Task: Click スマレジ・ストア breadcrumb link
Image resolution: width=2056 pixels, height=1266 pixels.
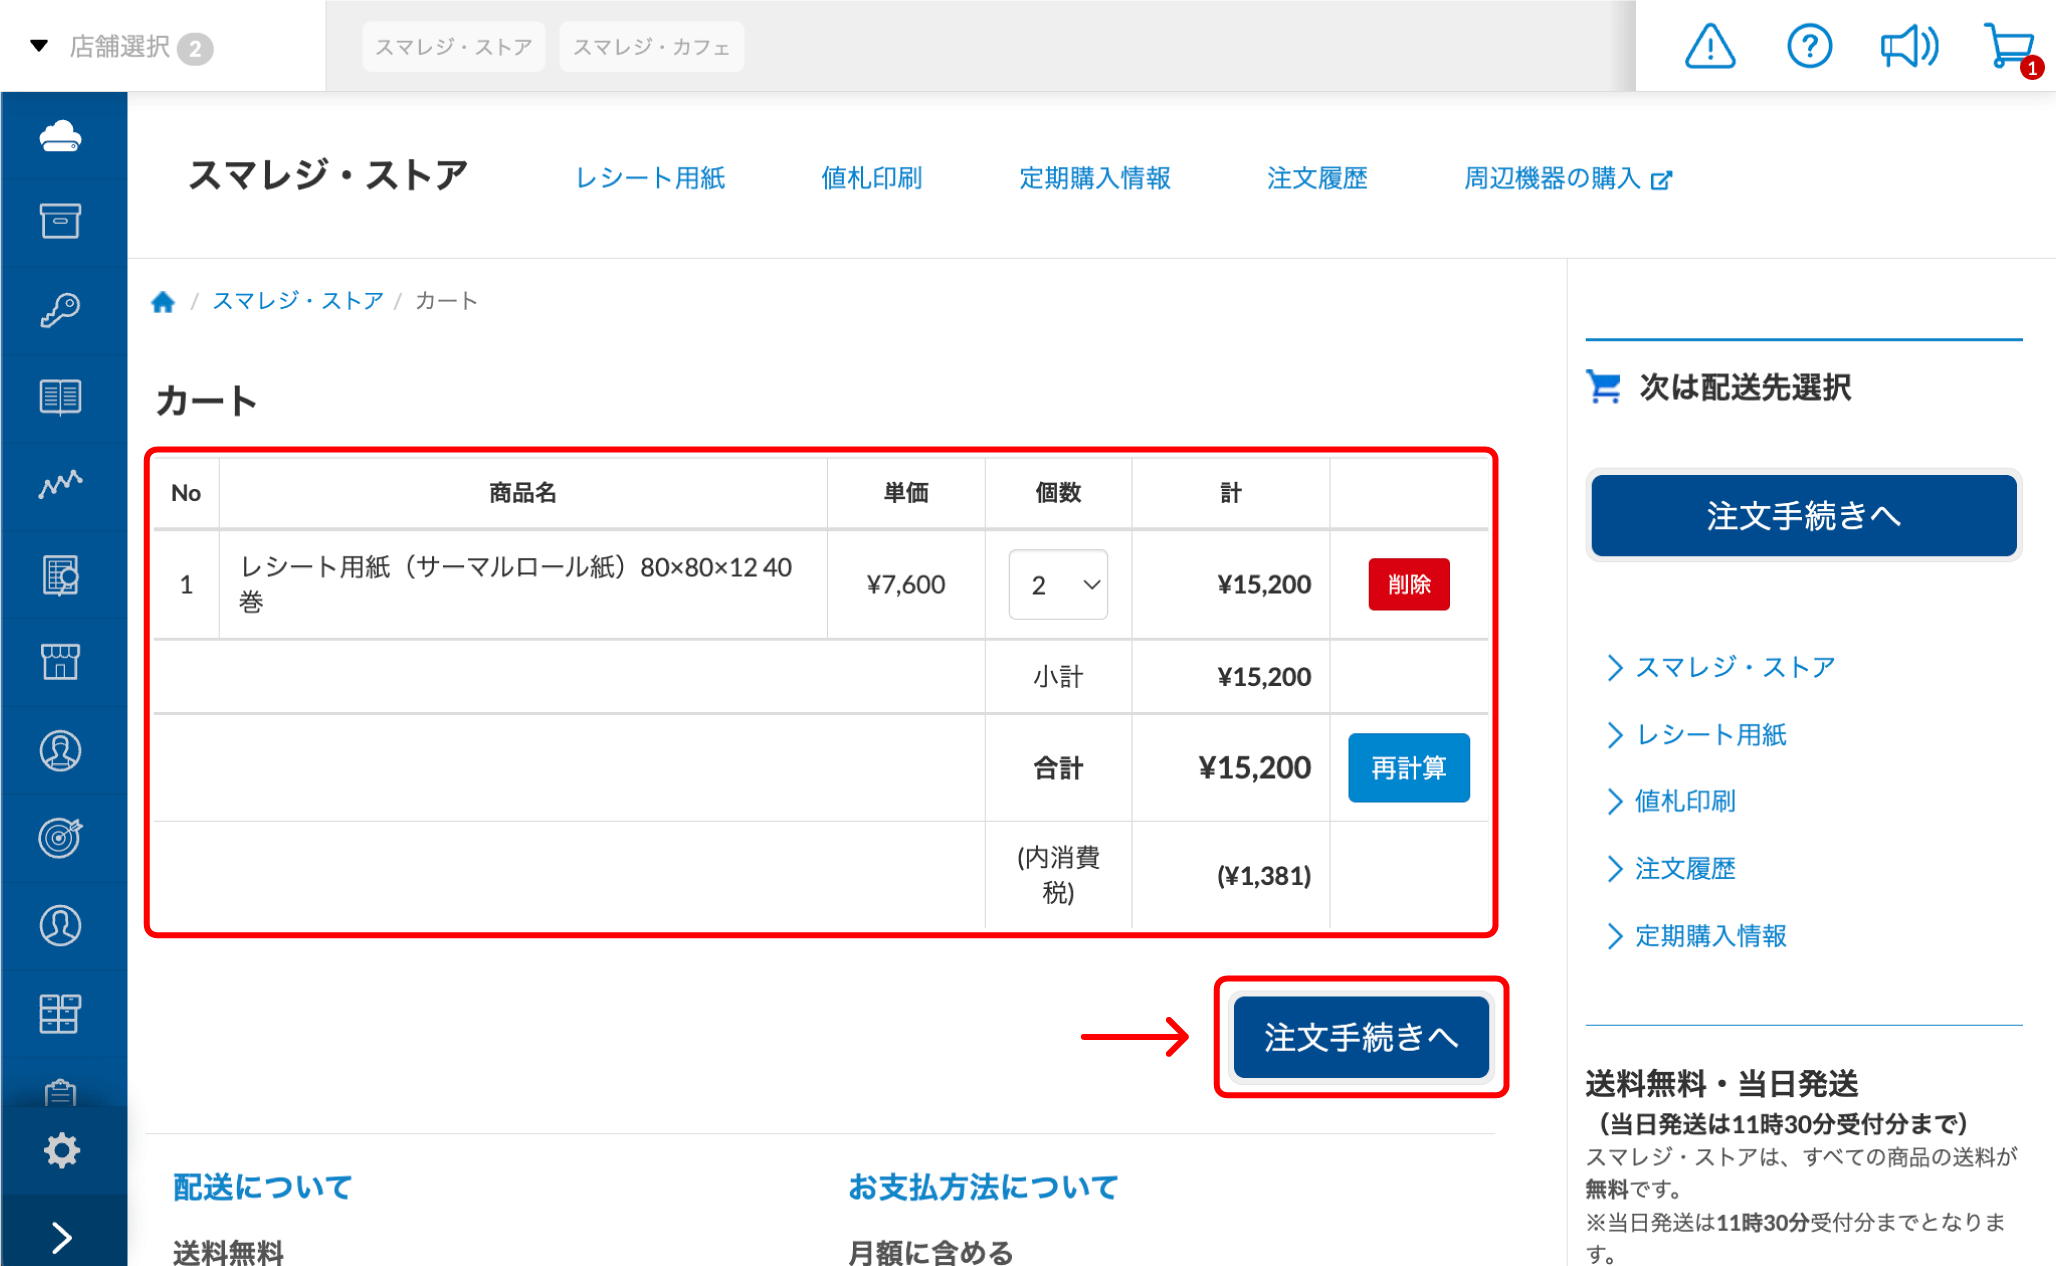Action: click(x=298, y=301)
